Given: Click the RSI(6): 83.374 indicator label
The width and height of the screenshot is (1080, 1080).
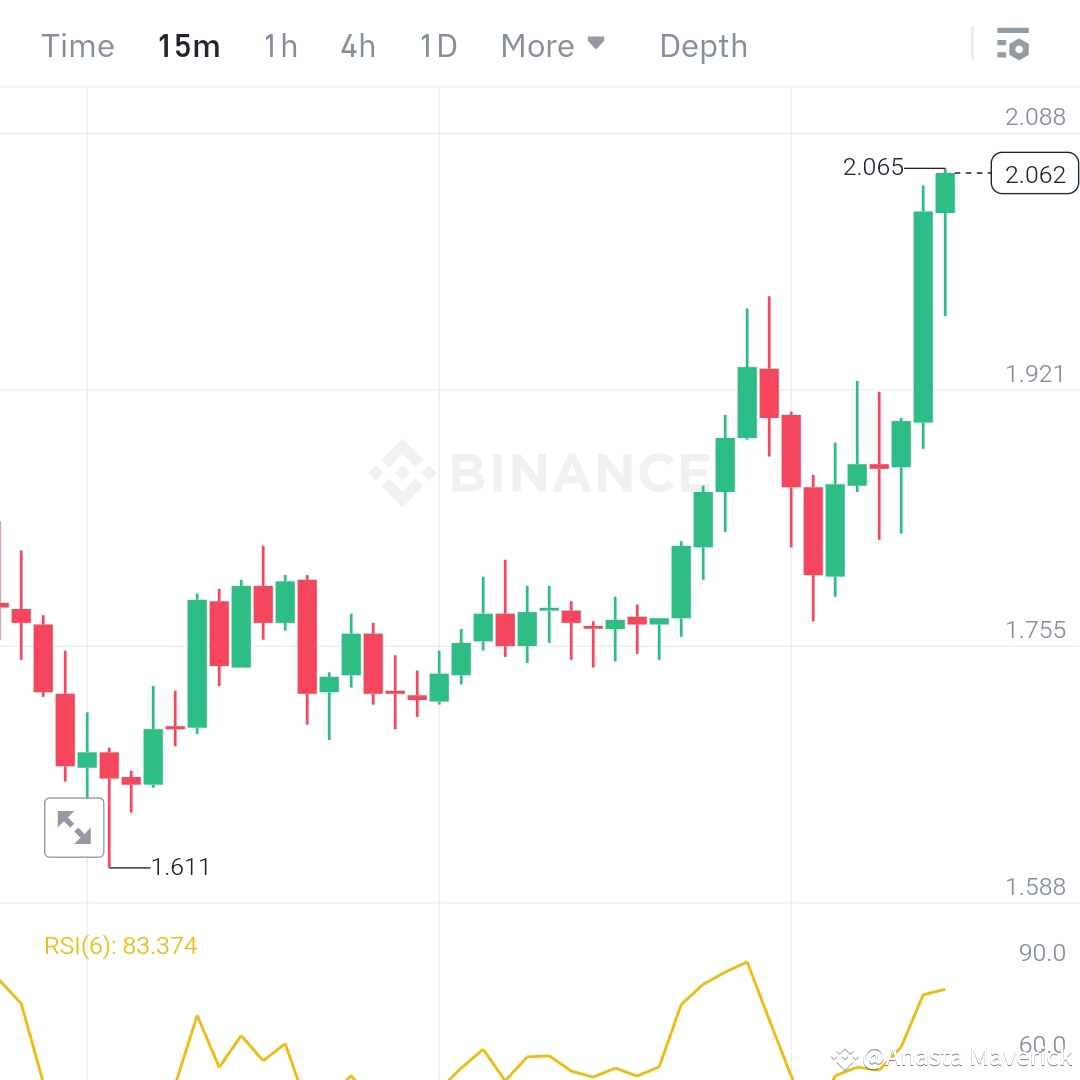Looking at the screenshot, I should click(120, 945).
